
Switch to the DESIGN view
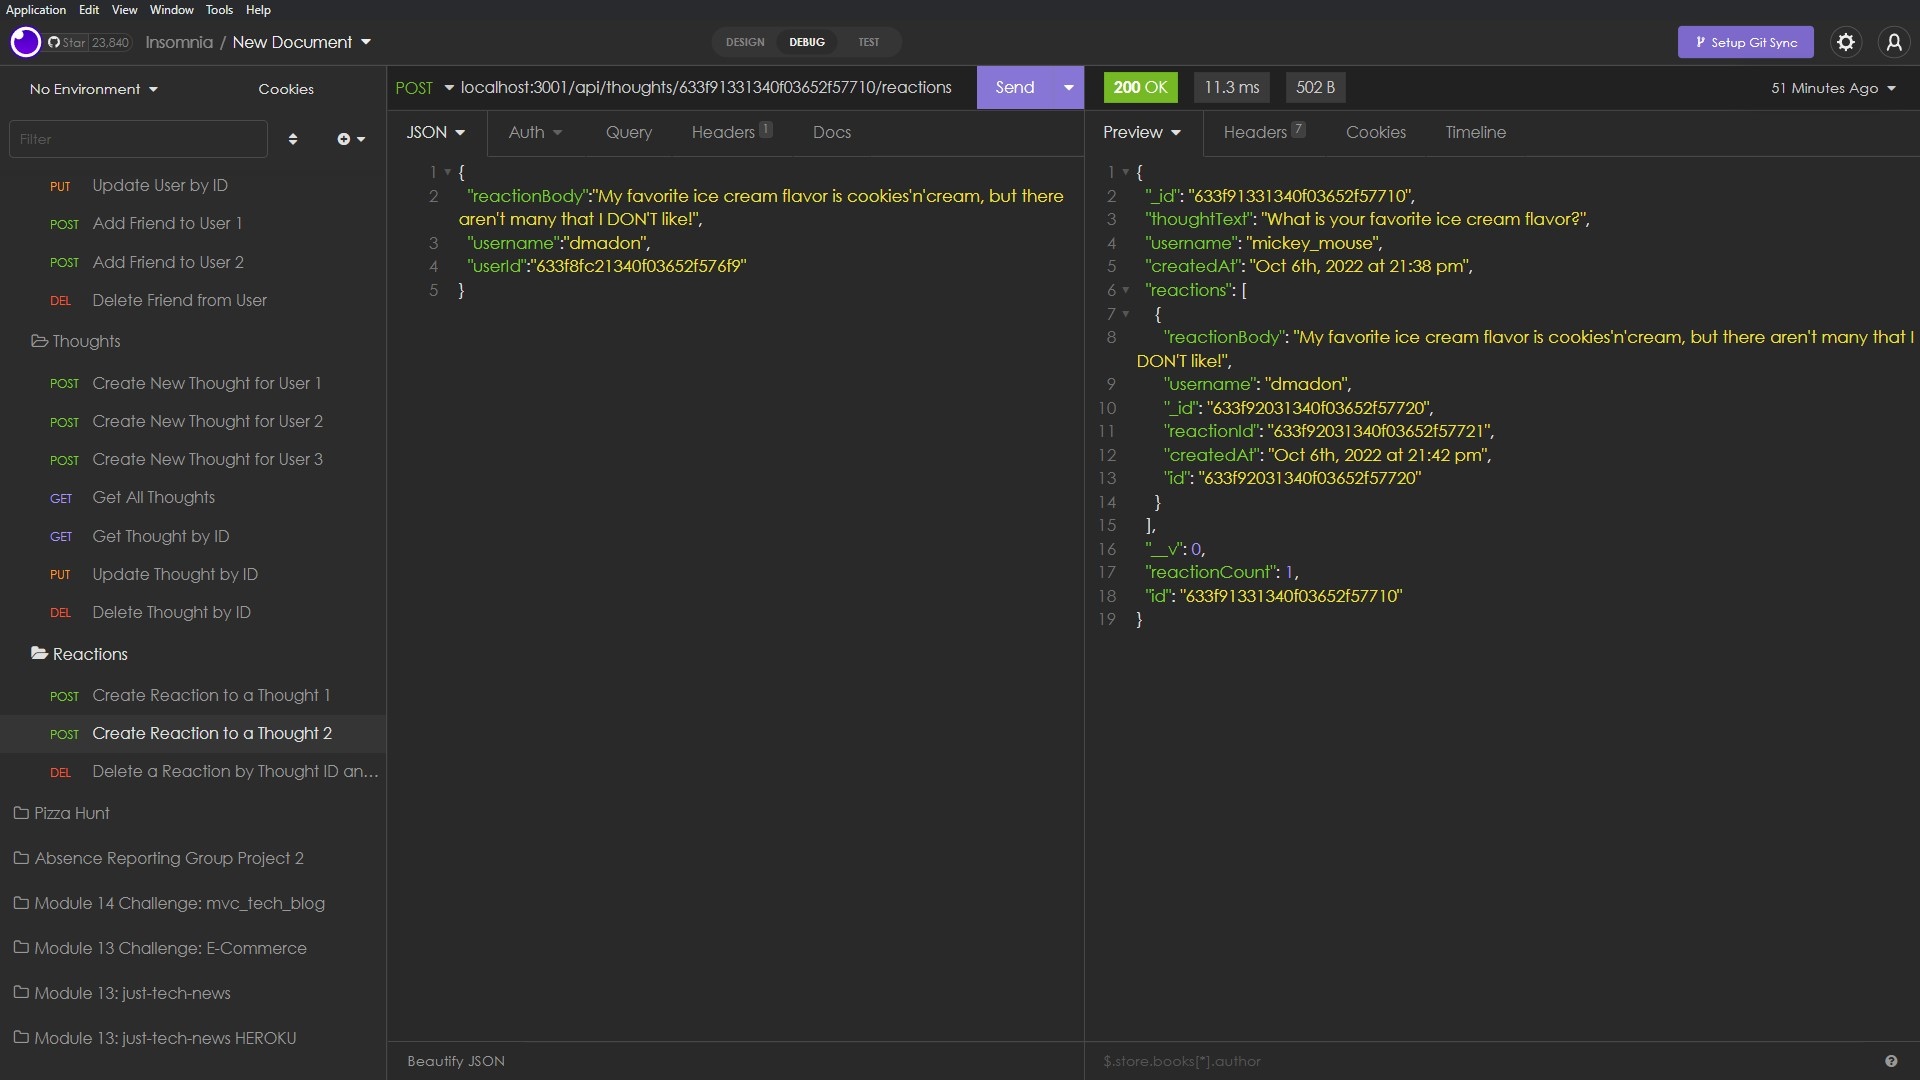coord(745,42)
